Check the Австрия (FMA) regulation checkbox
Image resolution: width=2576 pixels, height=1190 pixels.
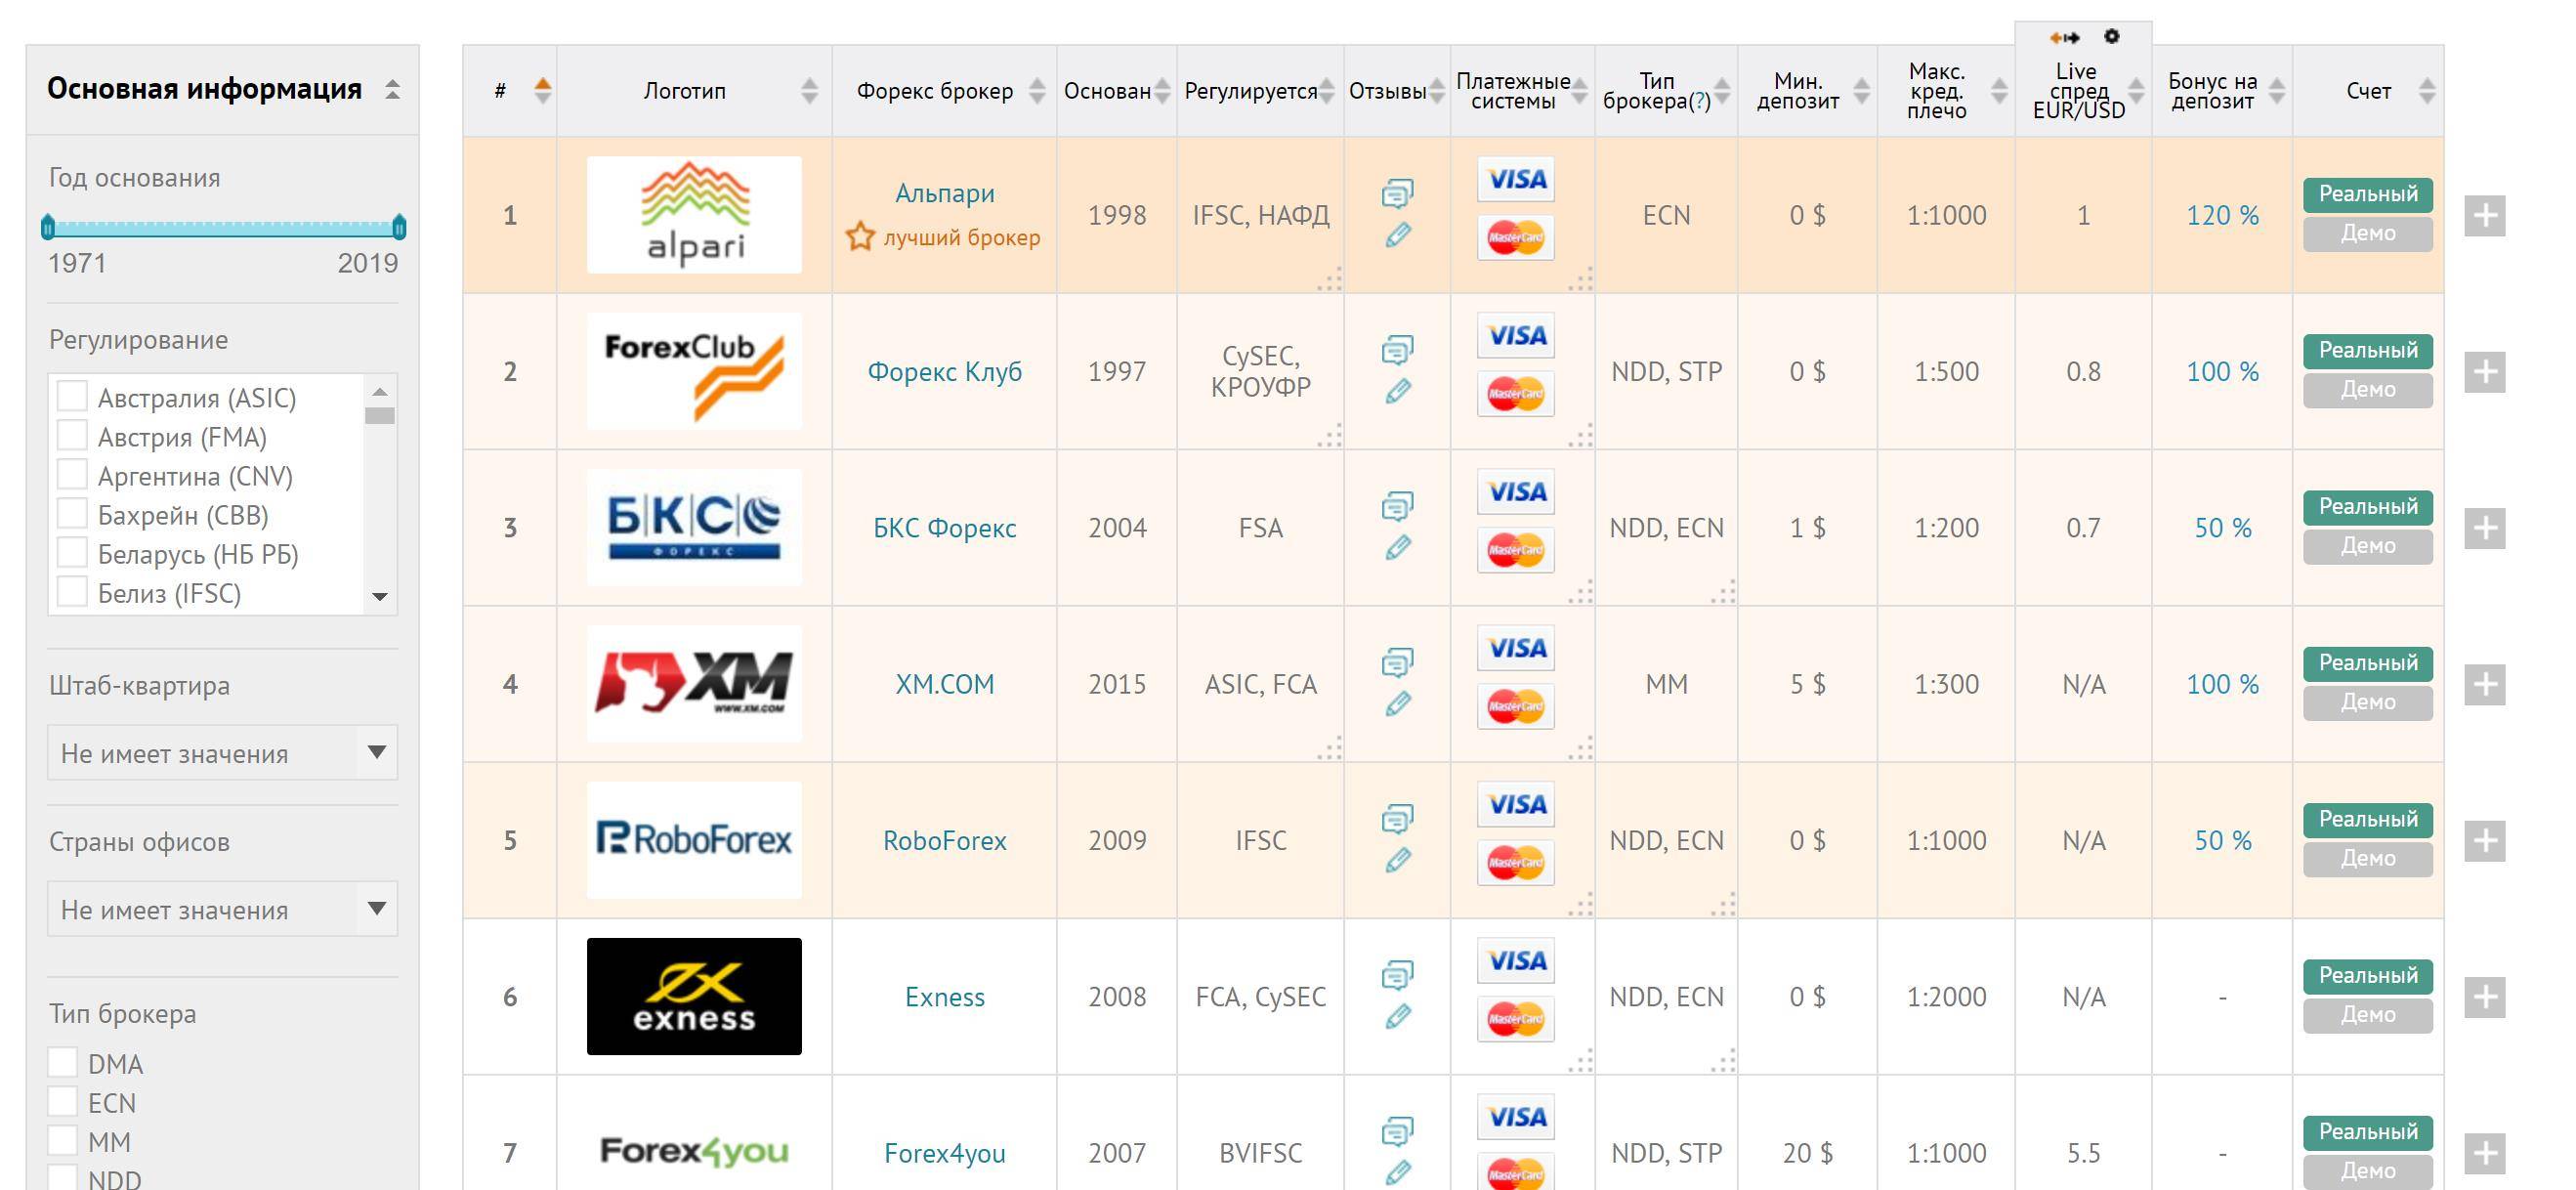tap(72, 435)
